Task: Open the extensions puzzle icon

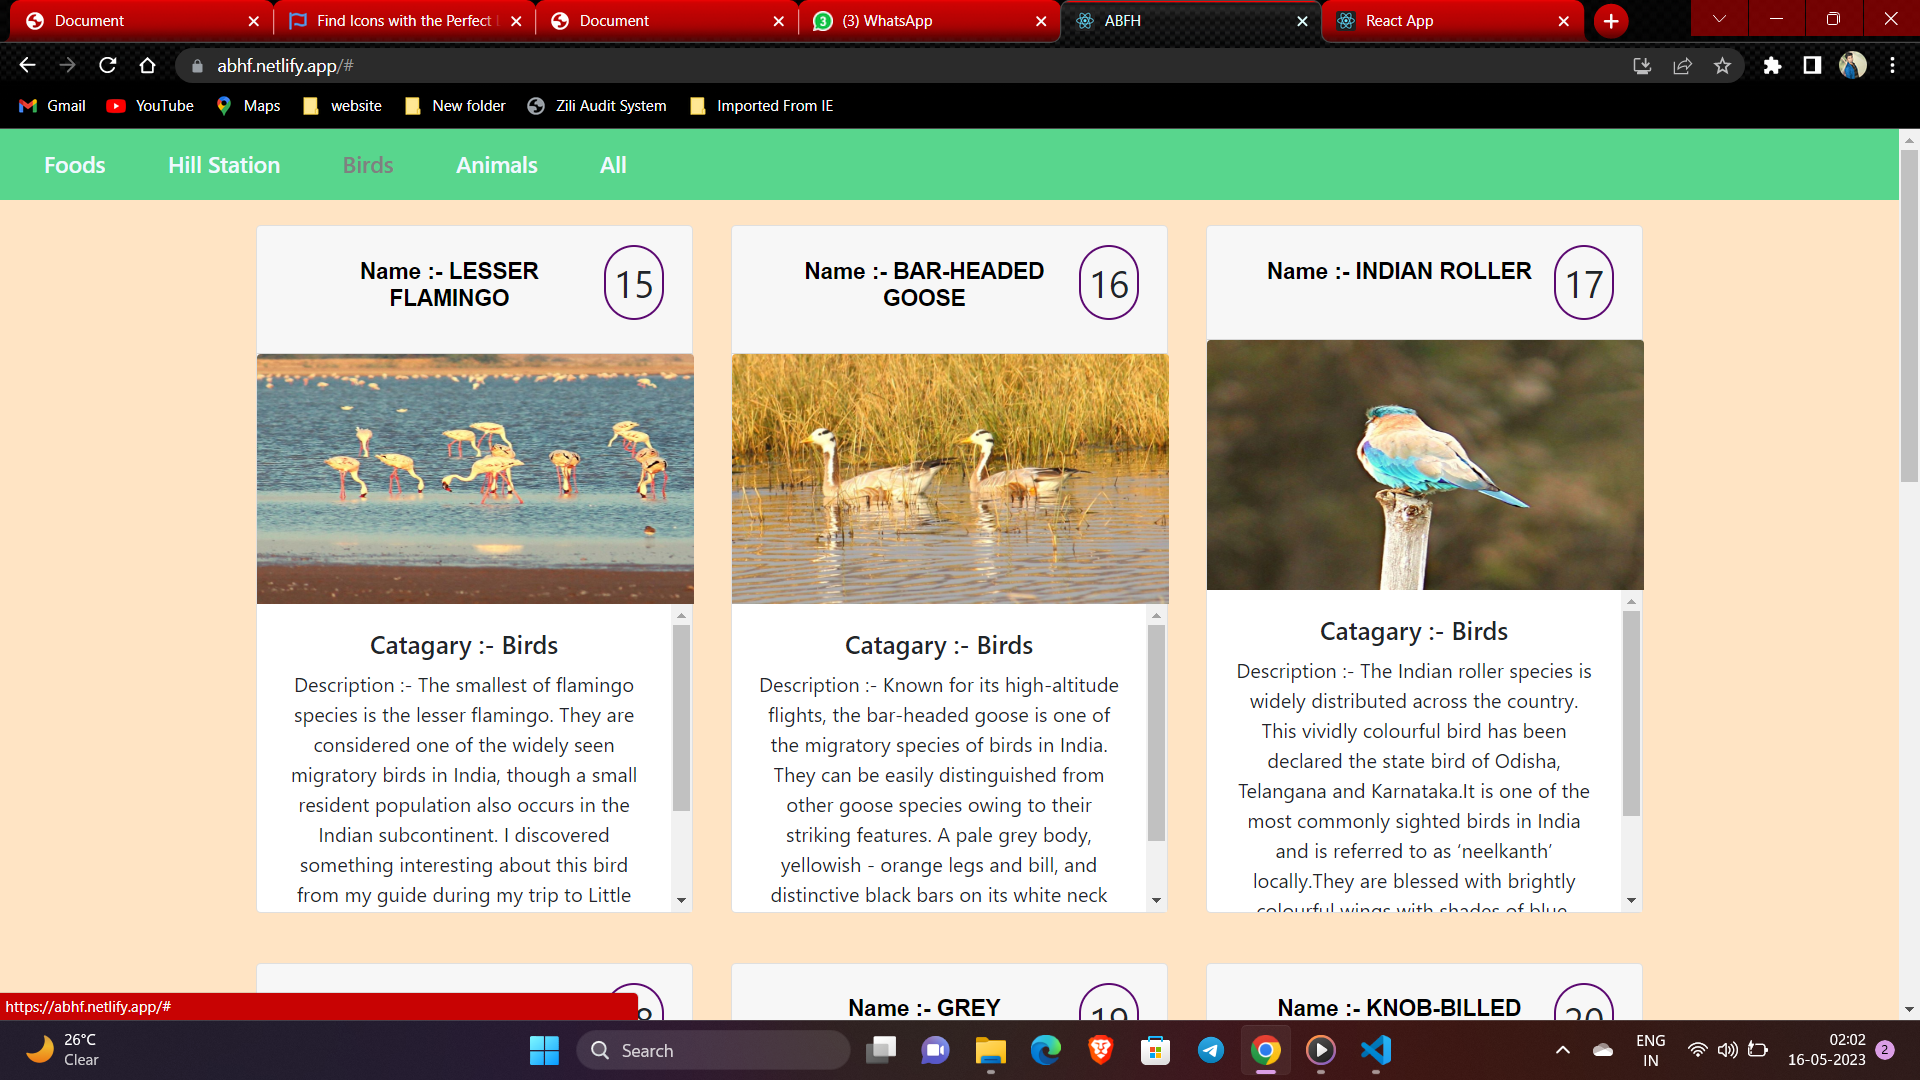Action: 1772,66
